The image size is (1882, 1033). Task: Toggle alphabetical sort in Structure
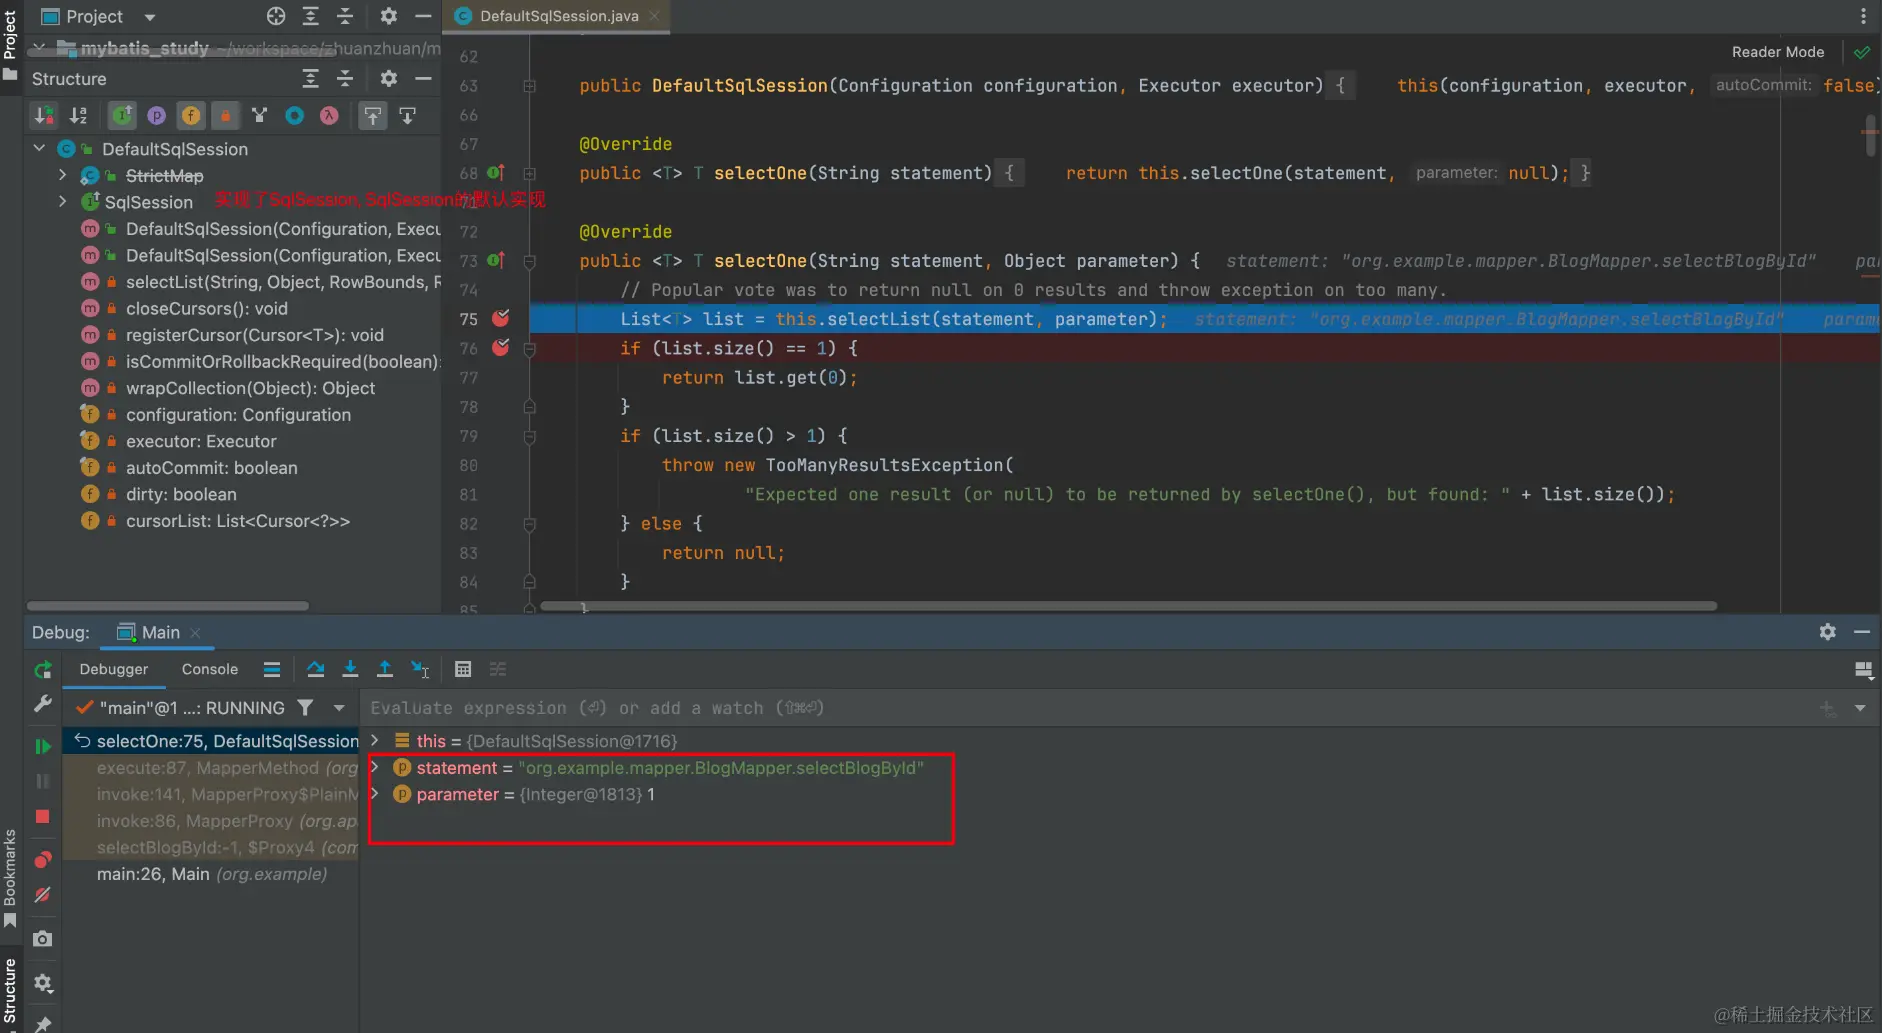coord(79,116)
